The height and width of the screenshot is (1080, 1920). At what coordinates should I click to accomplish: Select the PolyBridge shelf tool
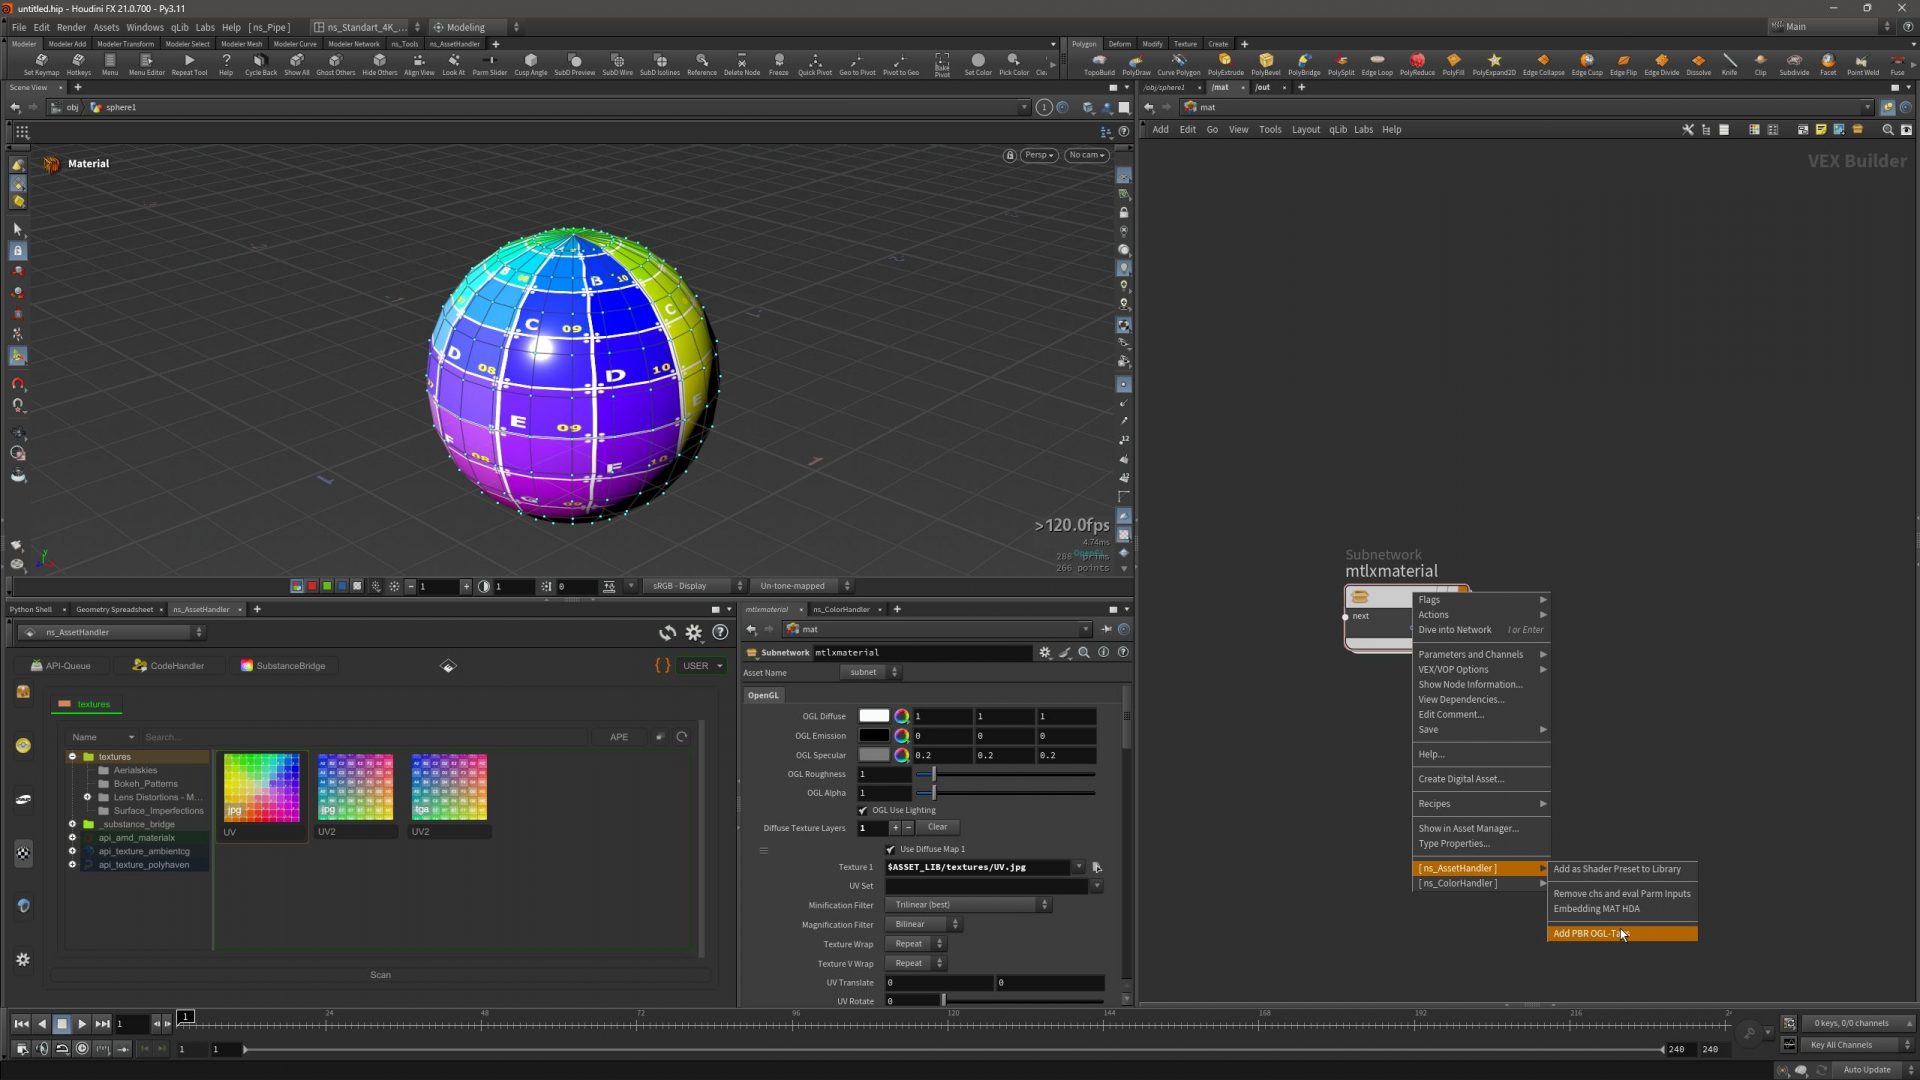[x=1304, y=64]
